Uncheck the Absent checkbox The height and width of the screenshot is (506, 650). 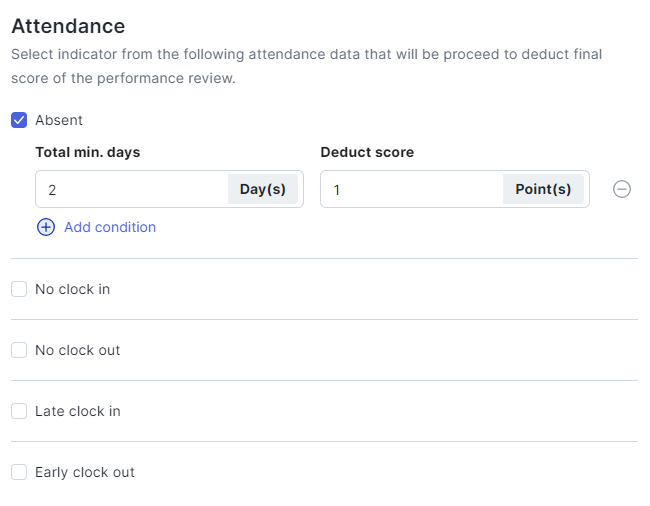coord(19,120)
